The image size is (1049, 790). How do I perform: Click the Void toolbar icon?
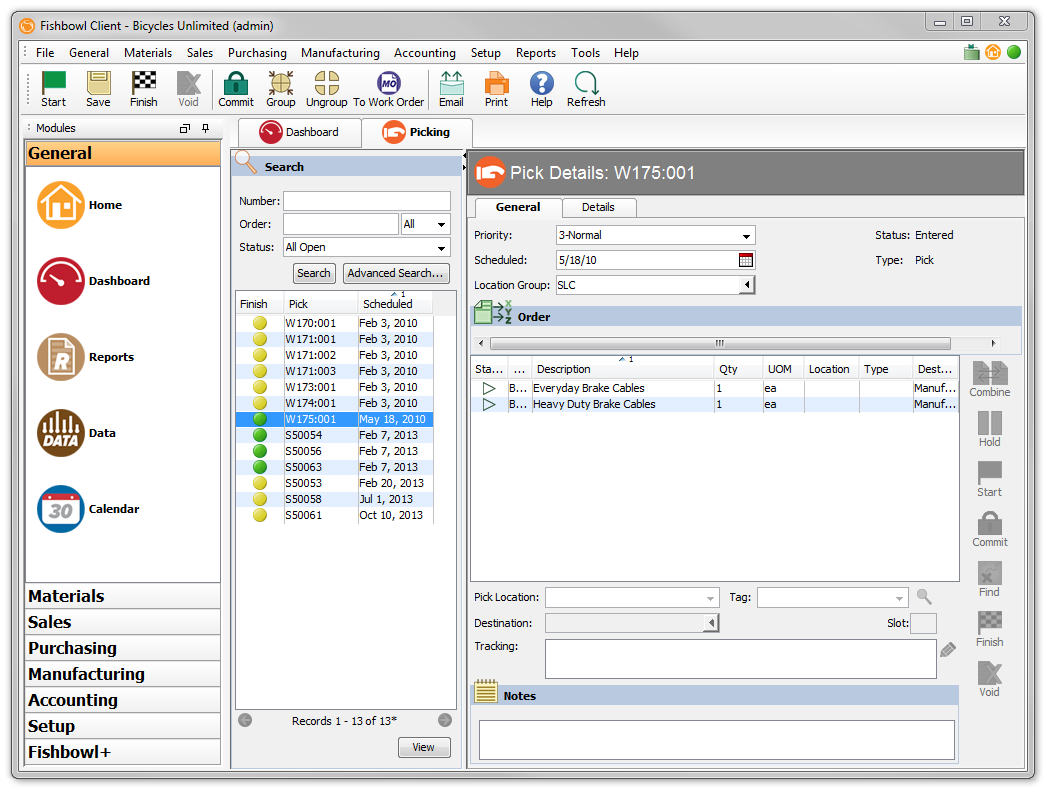click(189, 89)
